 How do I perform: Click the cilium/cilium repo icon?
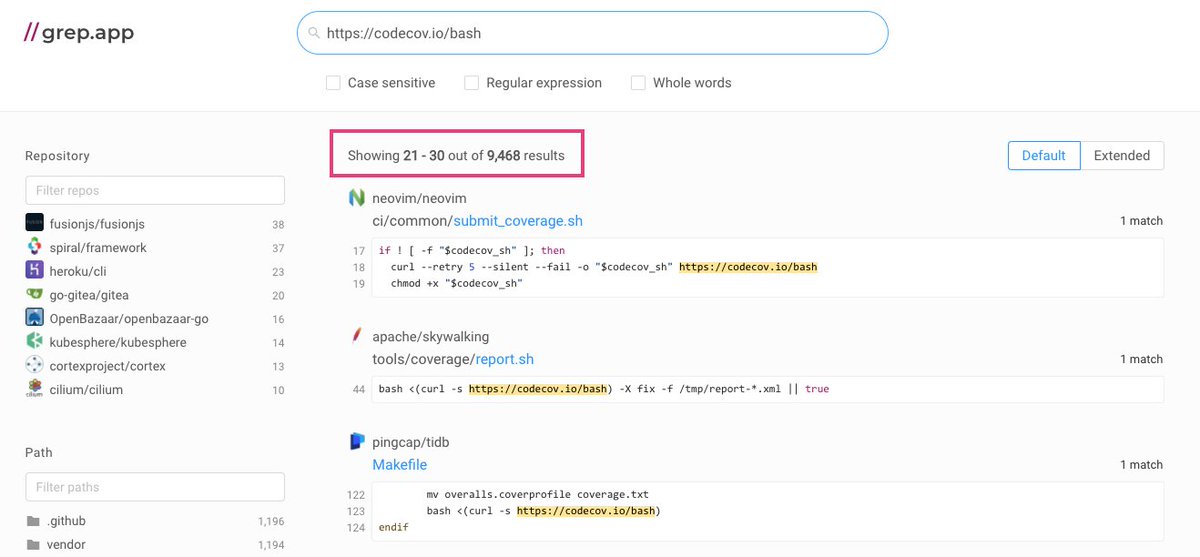click(34, 389)
